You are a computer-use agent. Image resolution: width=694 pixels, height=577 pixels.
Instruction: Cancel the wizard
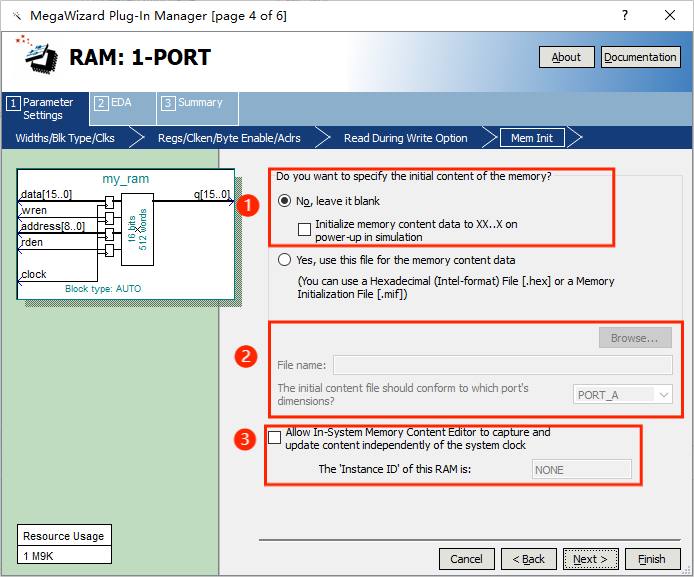point(467,559)
